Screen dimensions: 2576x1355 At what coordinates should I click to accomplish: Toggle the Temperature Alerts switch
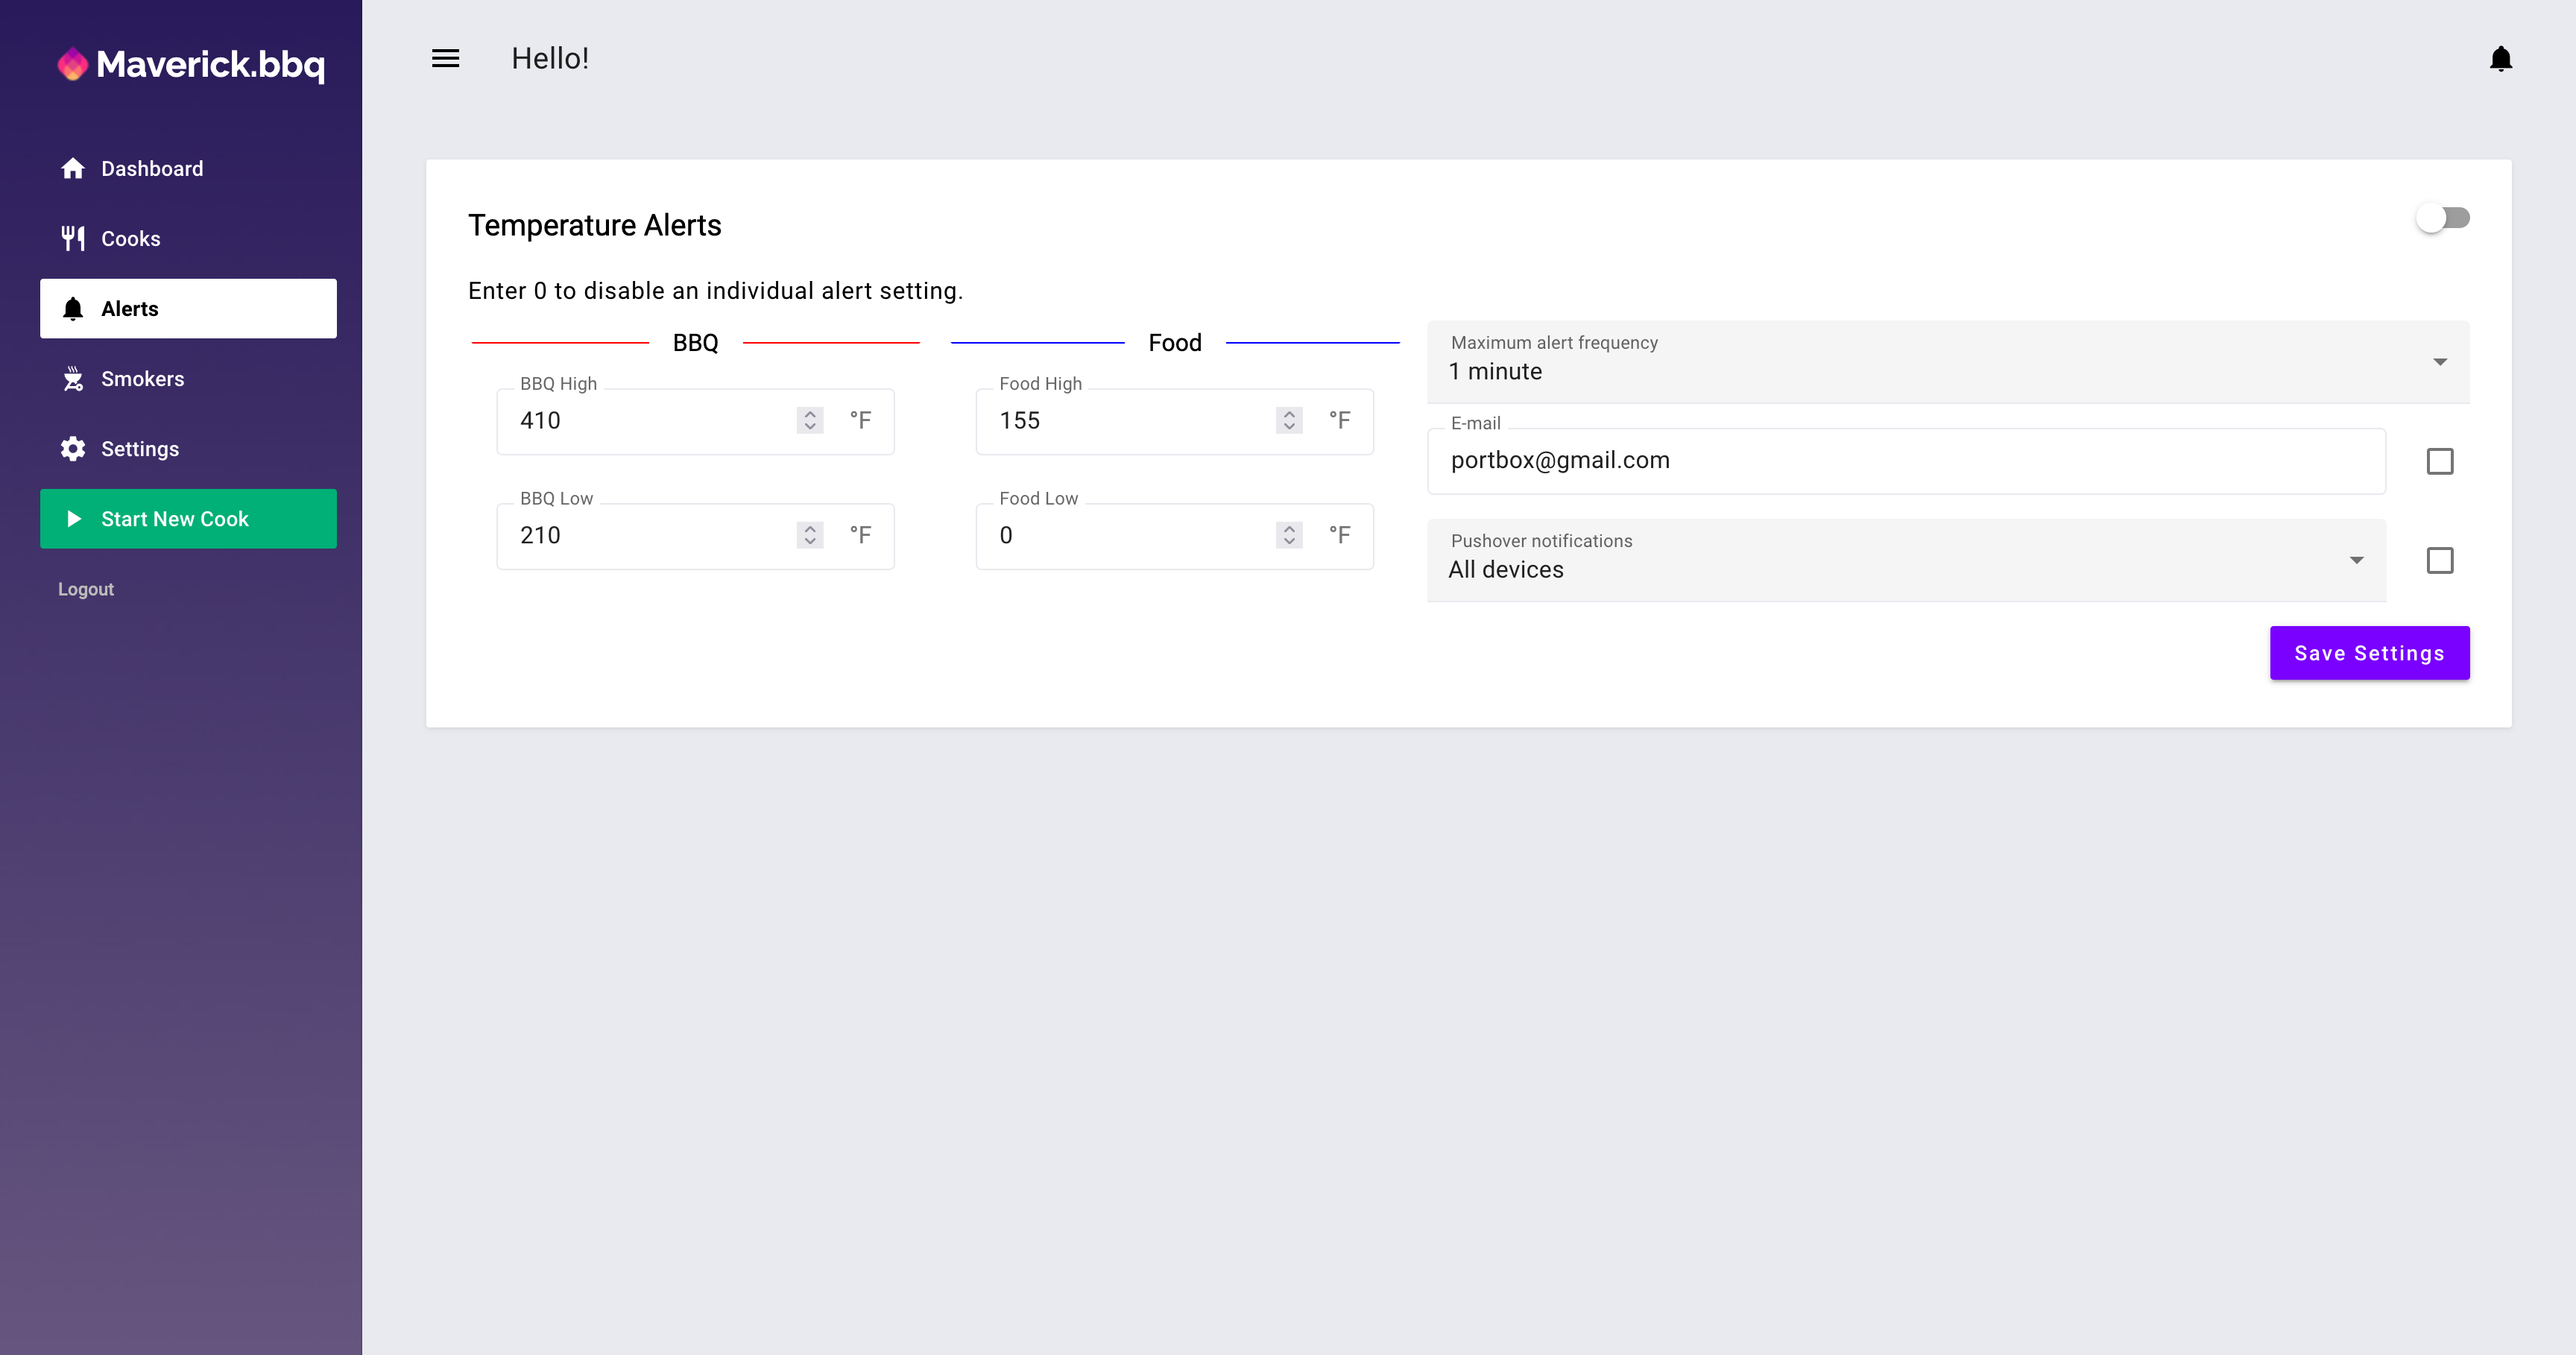click(2442, 218)
